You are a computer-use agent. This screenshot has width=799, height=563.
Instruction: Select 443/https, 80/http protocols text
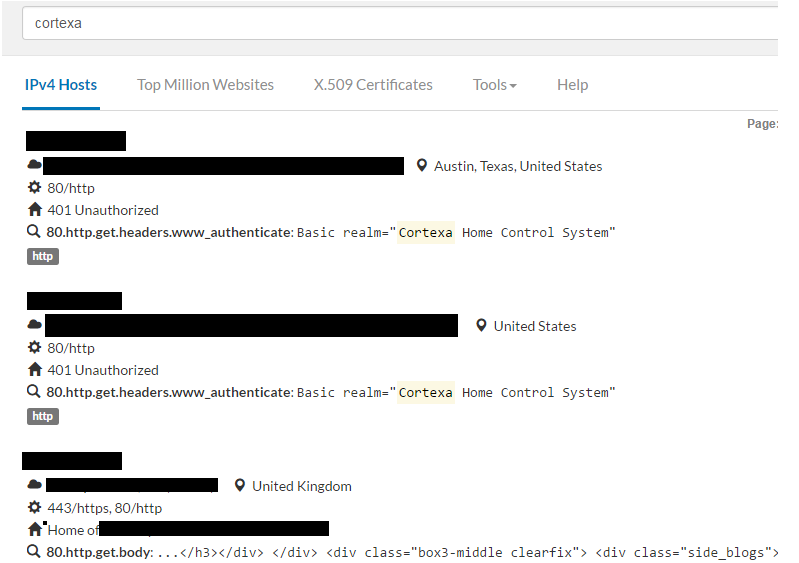click(104, 508)
